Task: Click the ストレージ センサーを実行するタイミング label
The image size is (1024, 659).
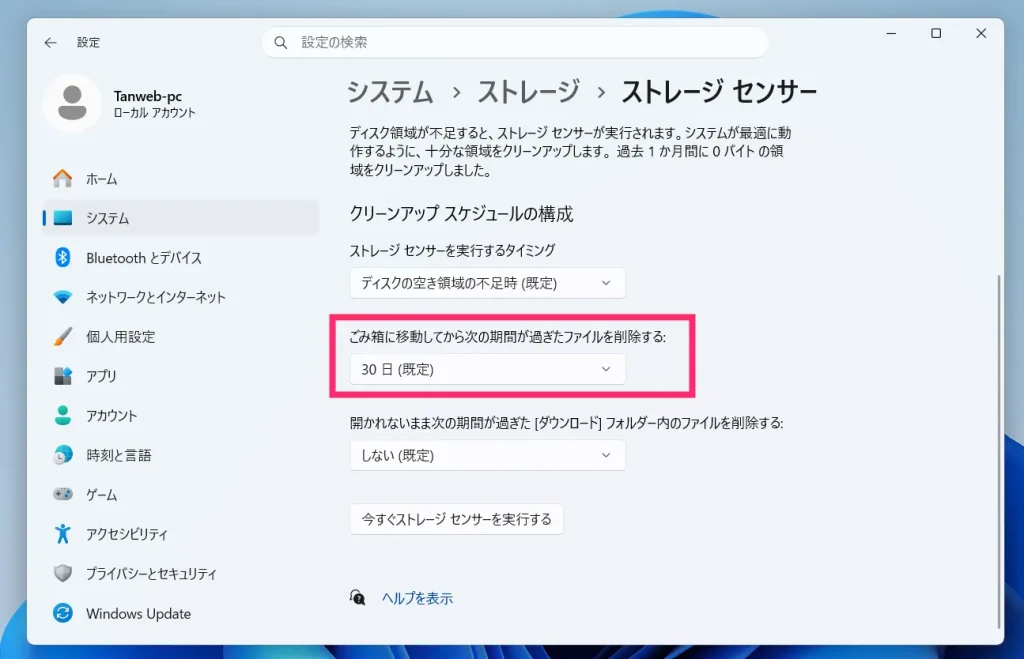Action: [452, 250]
